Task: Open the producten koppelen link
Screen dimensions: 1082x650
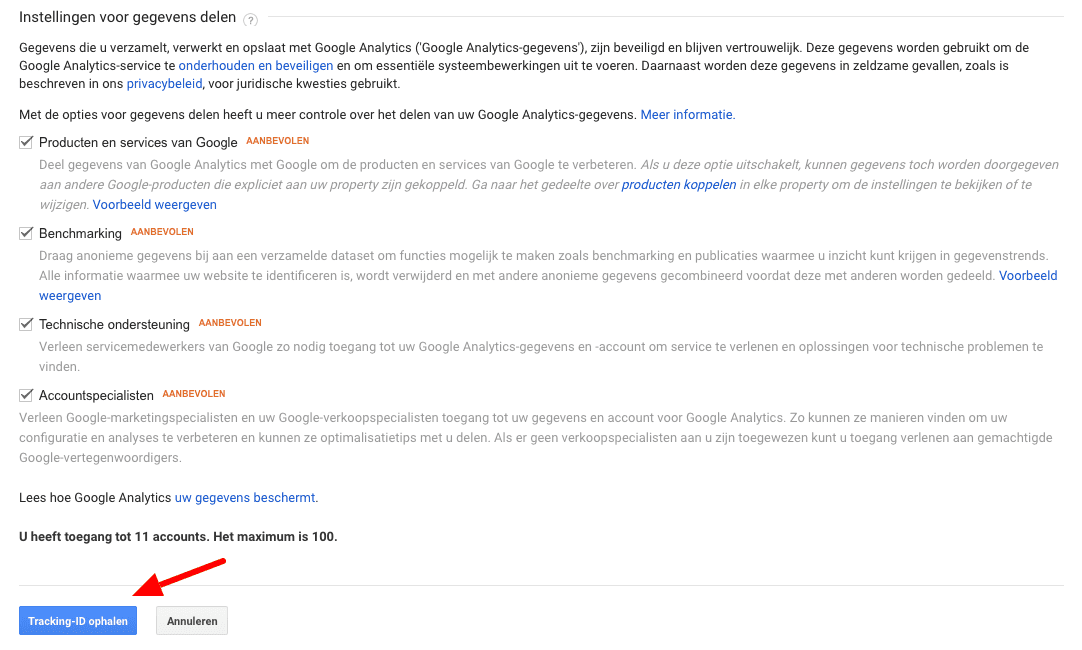Action: coord(679,184)
